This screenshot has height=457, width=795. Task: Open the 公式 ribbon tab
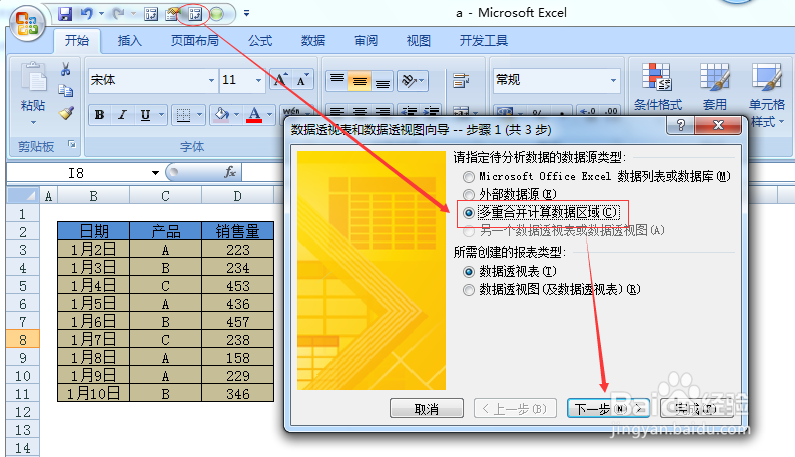click(260, 41)
